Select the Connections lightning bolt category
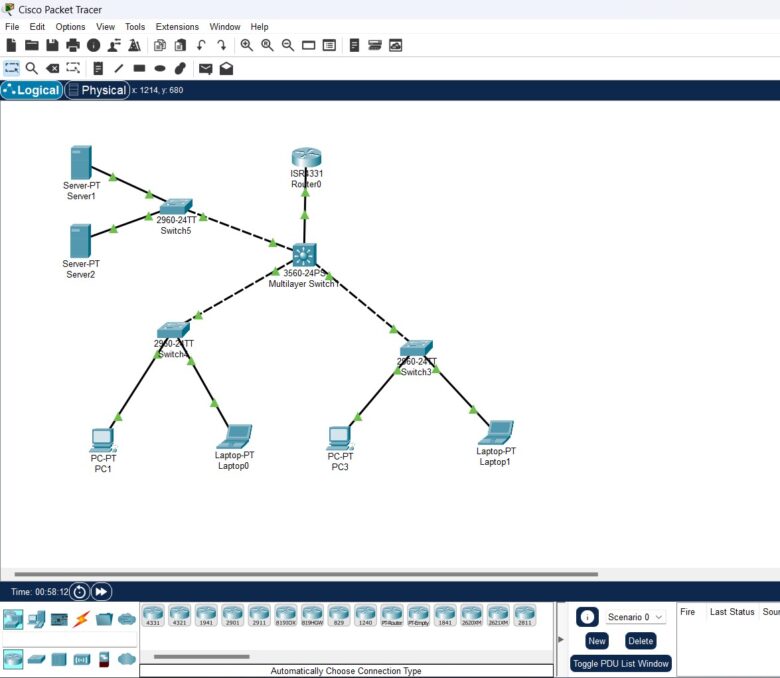Viewport: 780px width, 678px height. 82,619
